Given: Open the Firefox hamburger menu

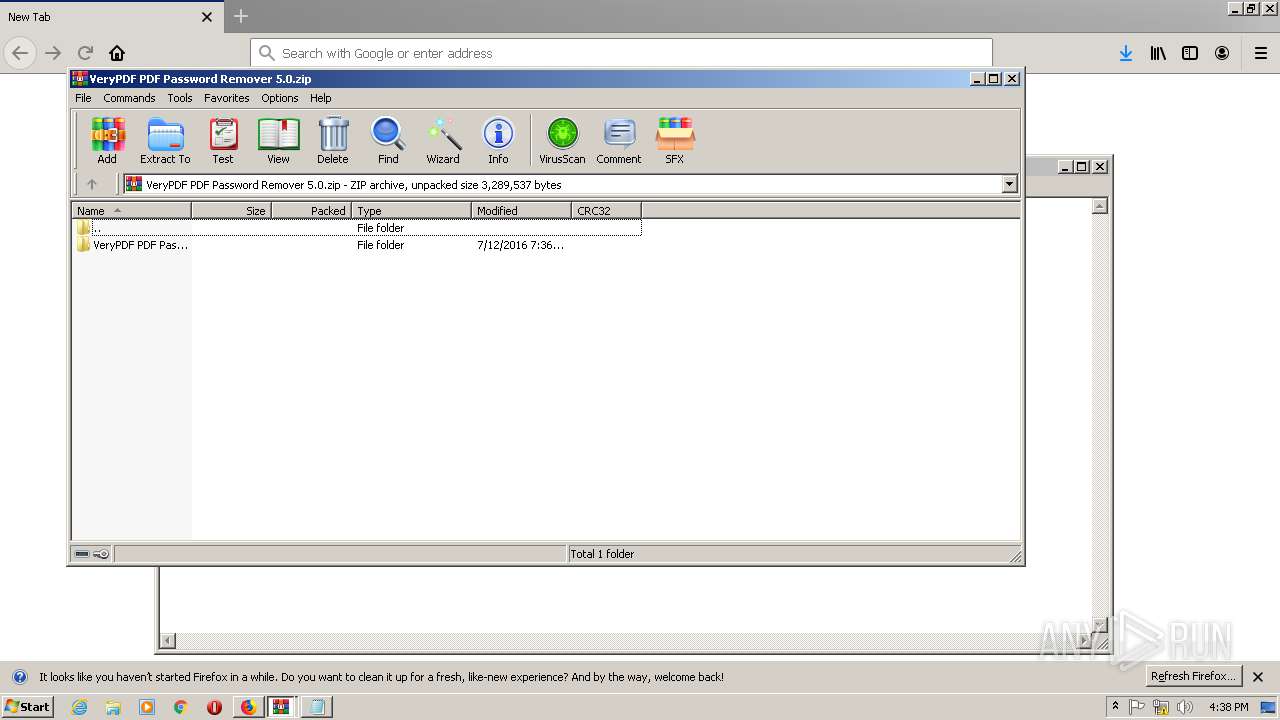Looking at the screenshot, I should 1261,53.
